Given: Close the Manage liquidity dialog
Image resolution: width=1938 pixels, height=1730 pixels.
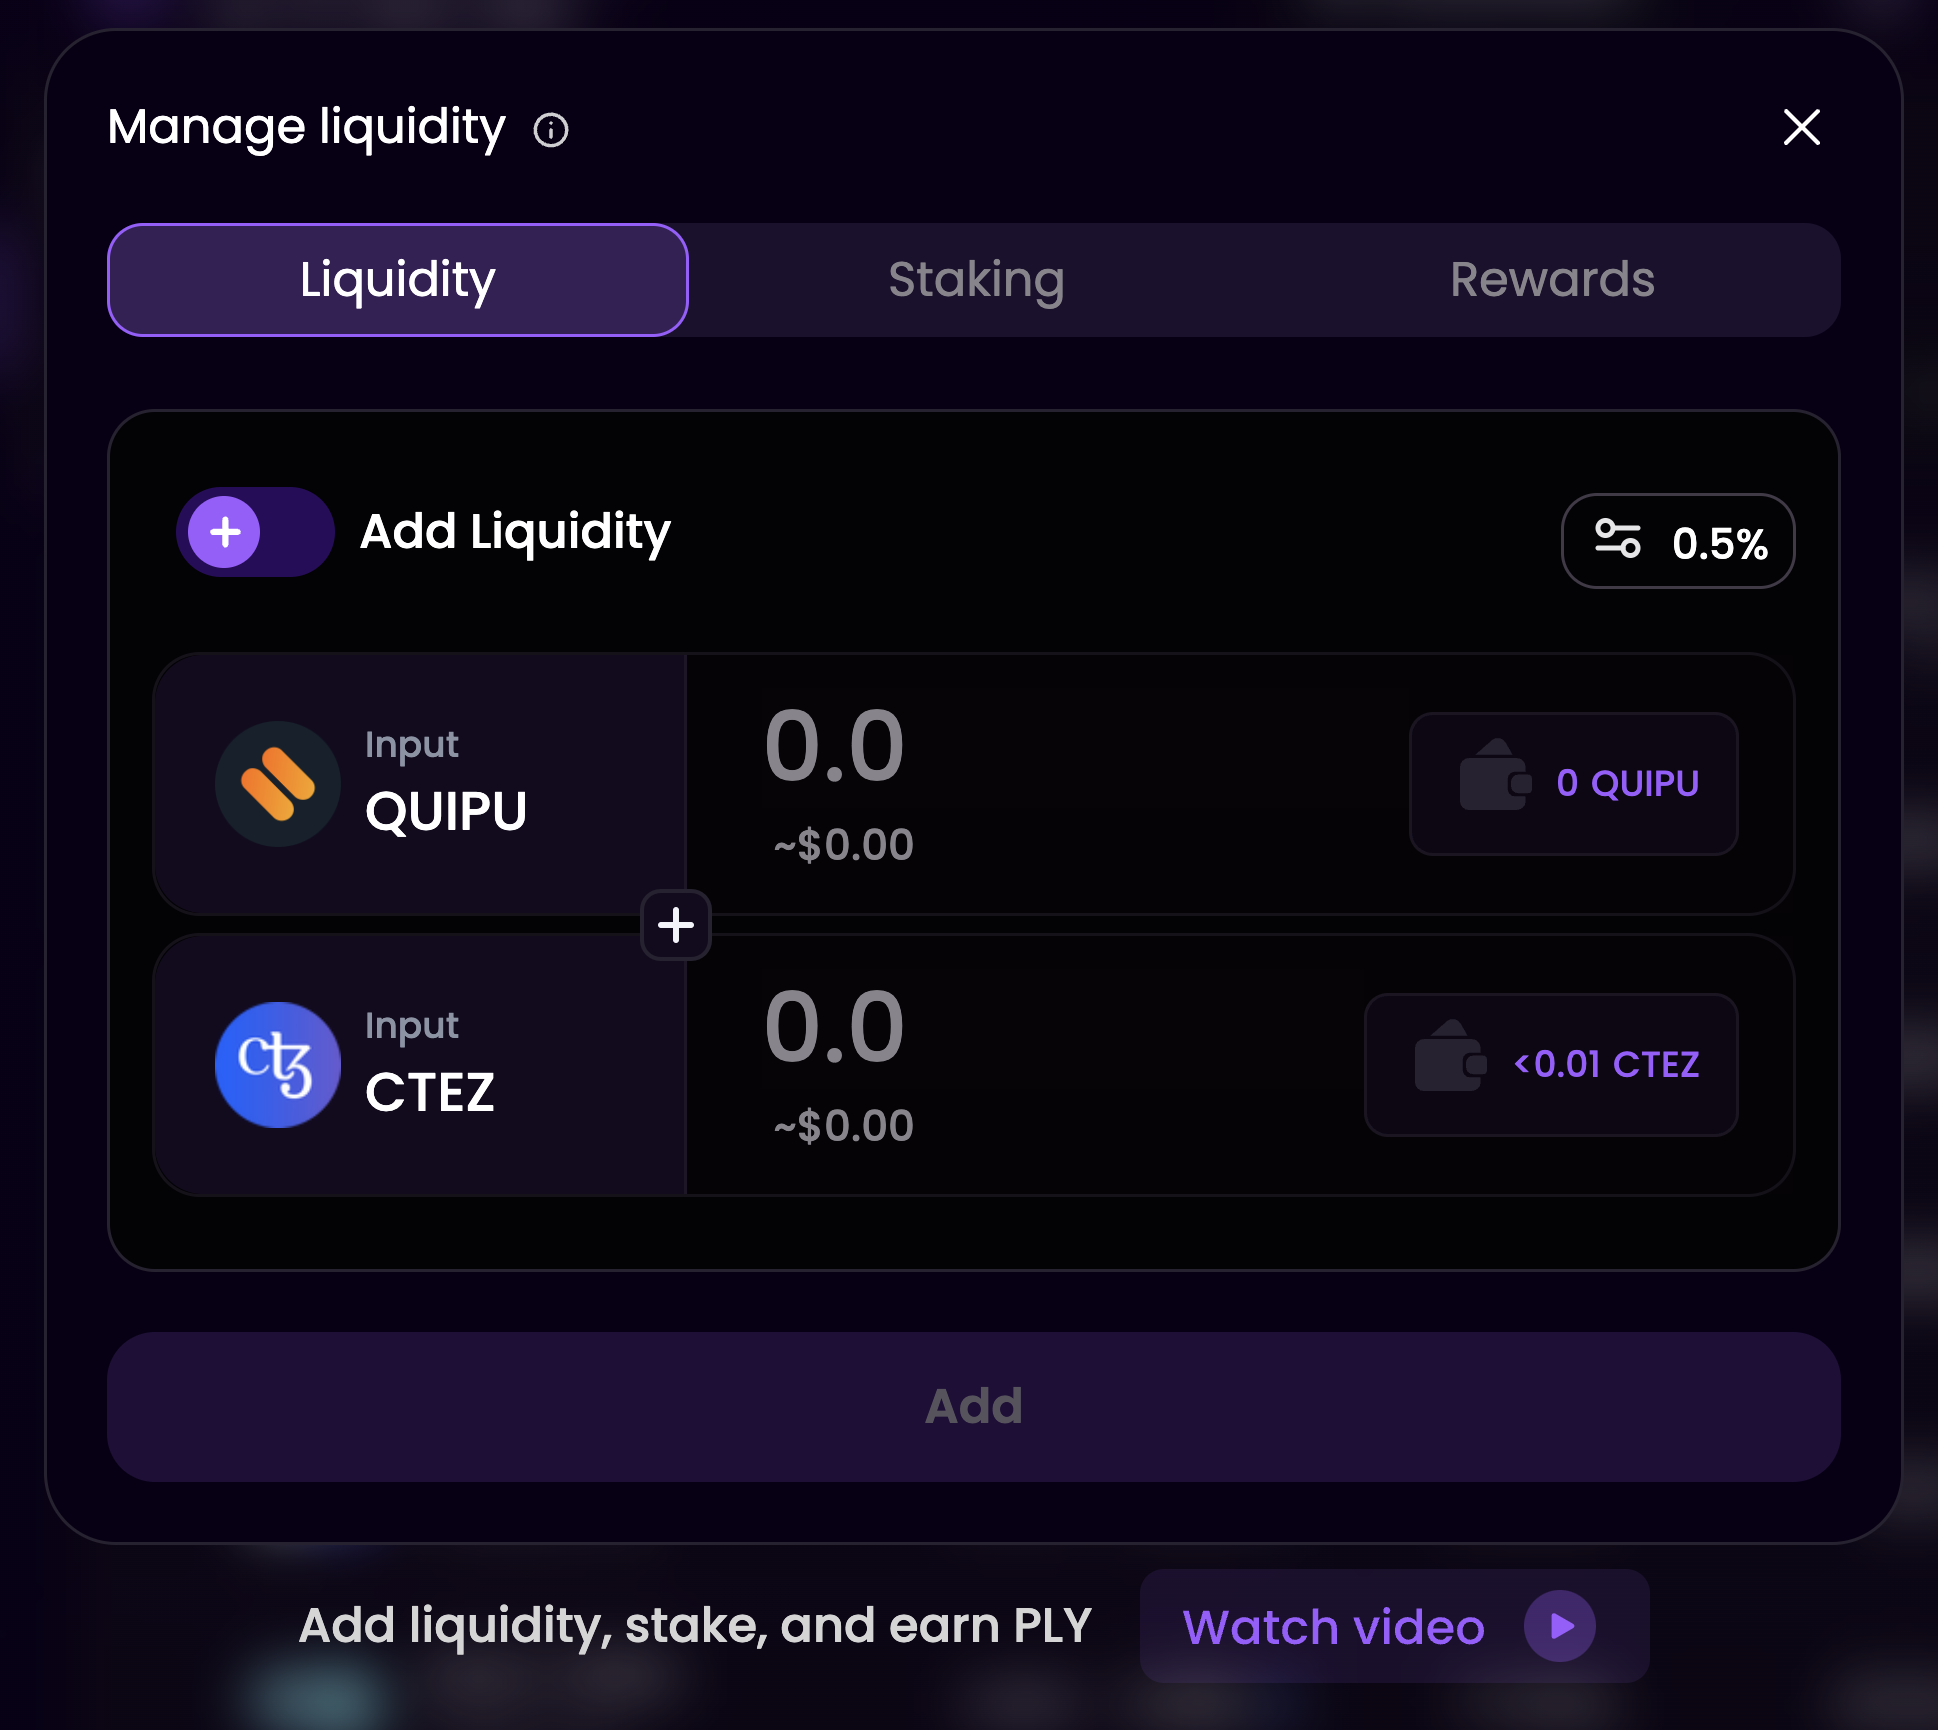Looking at the screenshot, I should (x=1801, y=128).
